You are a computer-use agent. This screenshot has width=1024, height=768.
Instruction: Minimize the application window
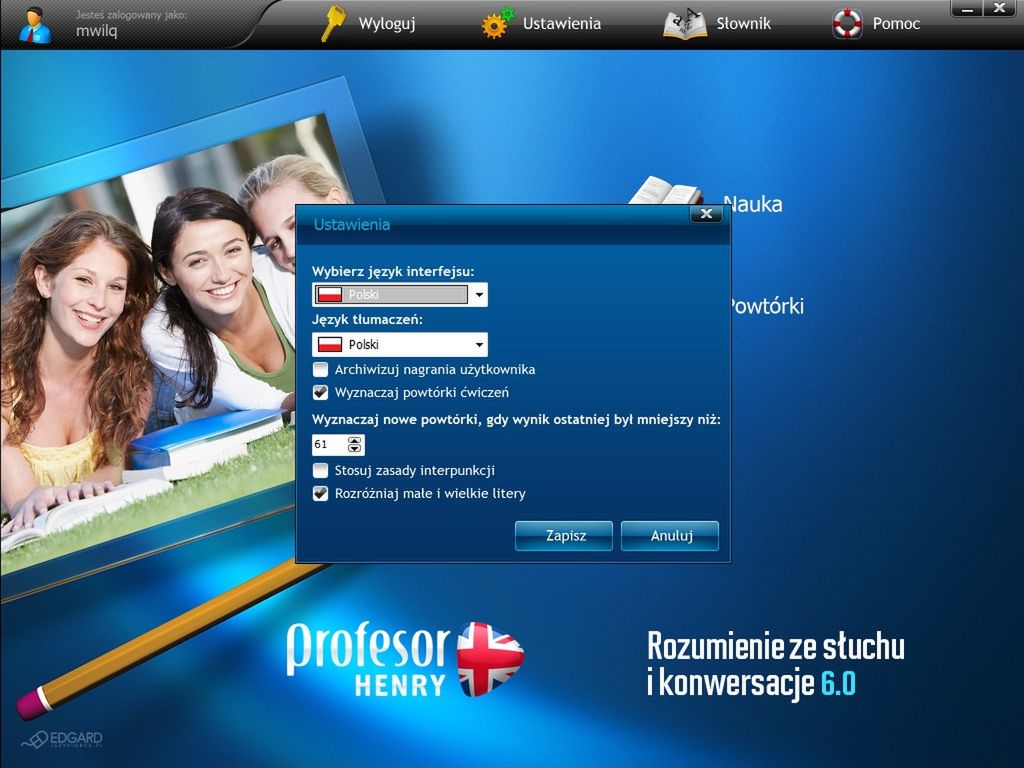pos(967,8)
